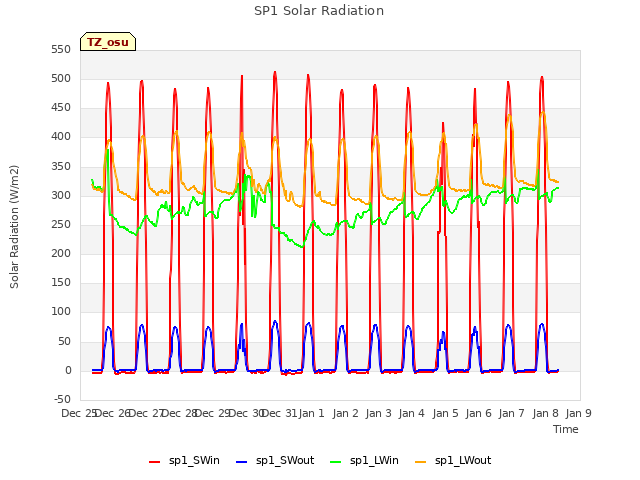Select the sp1_LWout legend label
This screenshot has width=640, height=480.
pyautogui.click(x=463, y=460)
